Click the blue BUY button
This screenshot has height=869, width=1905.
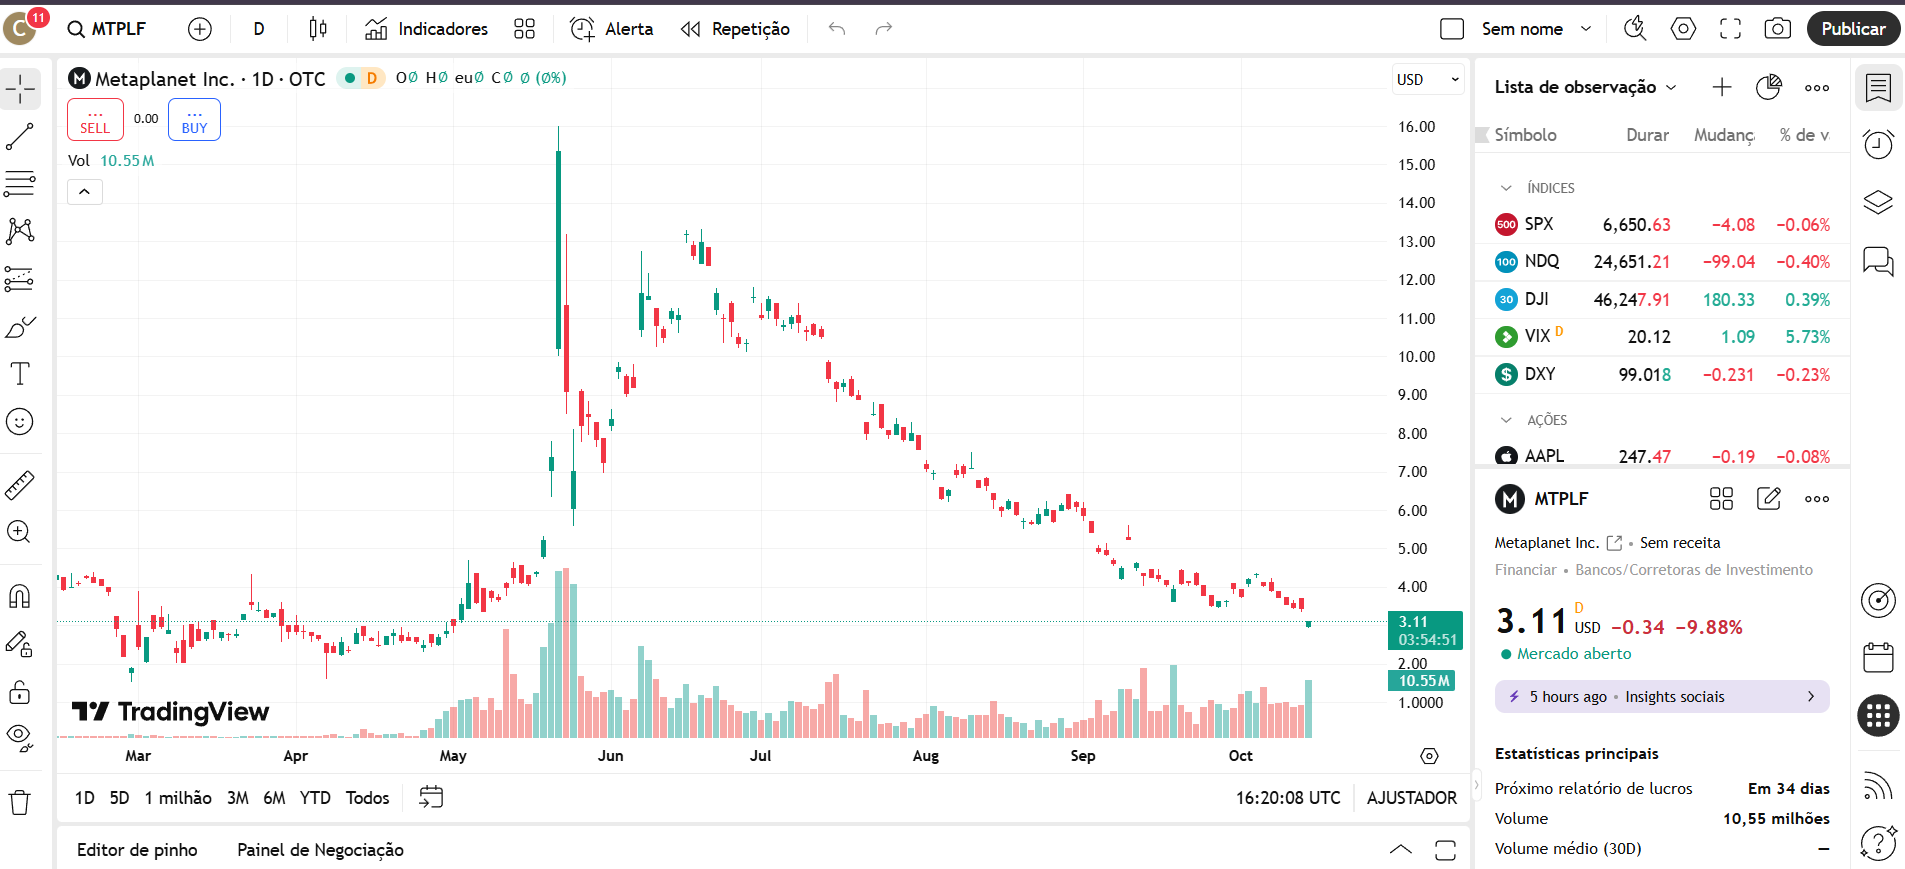click(194, 120)
